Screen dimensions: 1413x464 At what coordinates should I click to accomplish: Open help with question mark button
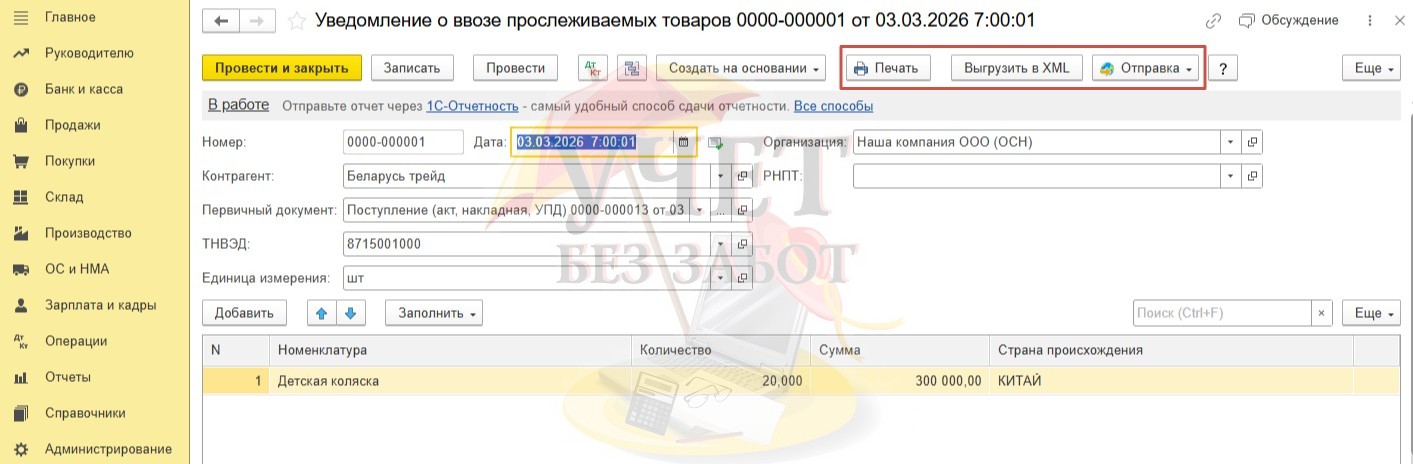click(1223, 68)
